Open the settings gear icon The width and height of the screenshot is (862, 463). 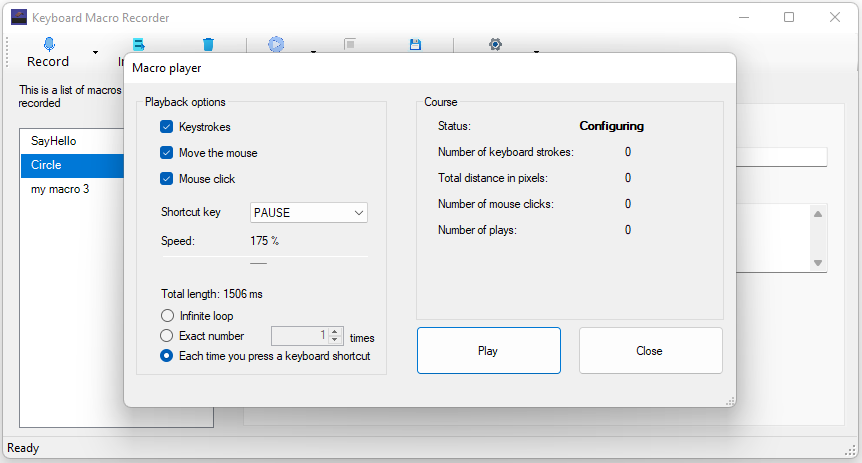click(495, 44)
